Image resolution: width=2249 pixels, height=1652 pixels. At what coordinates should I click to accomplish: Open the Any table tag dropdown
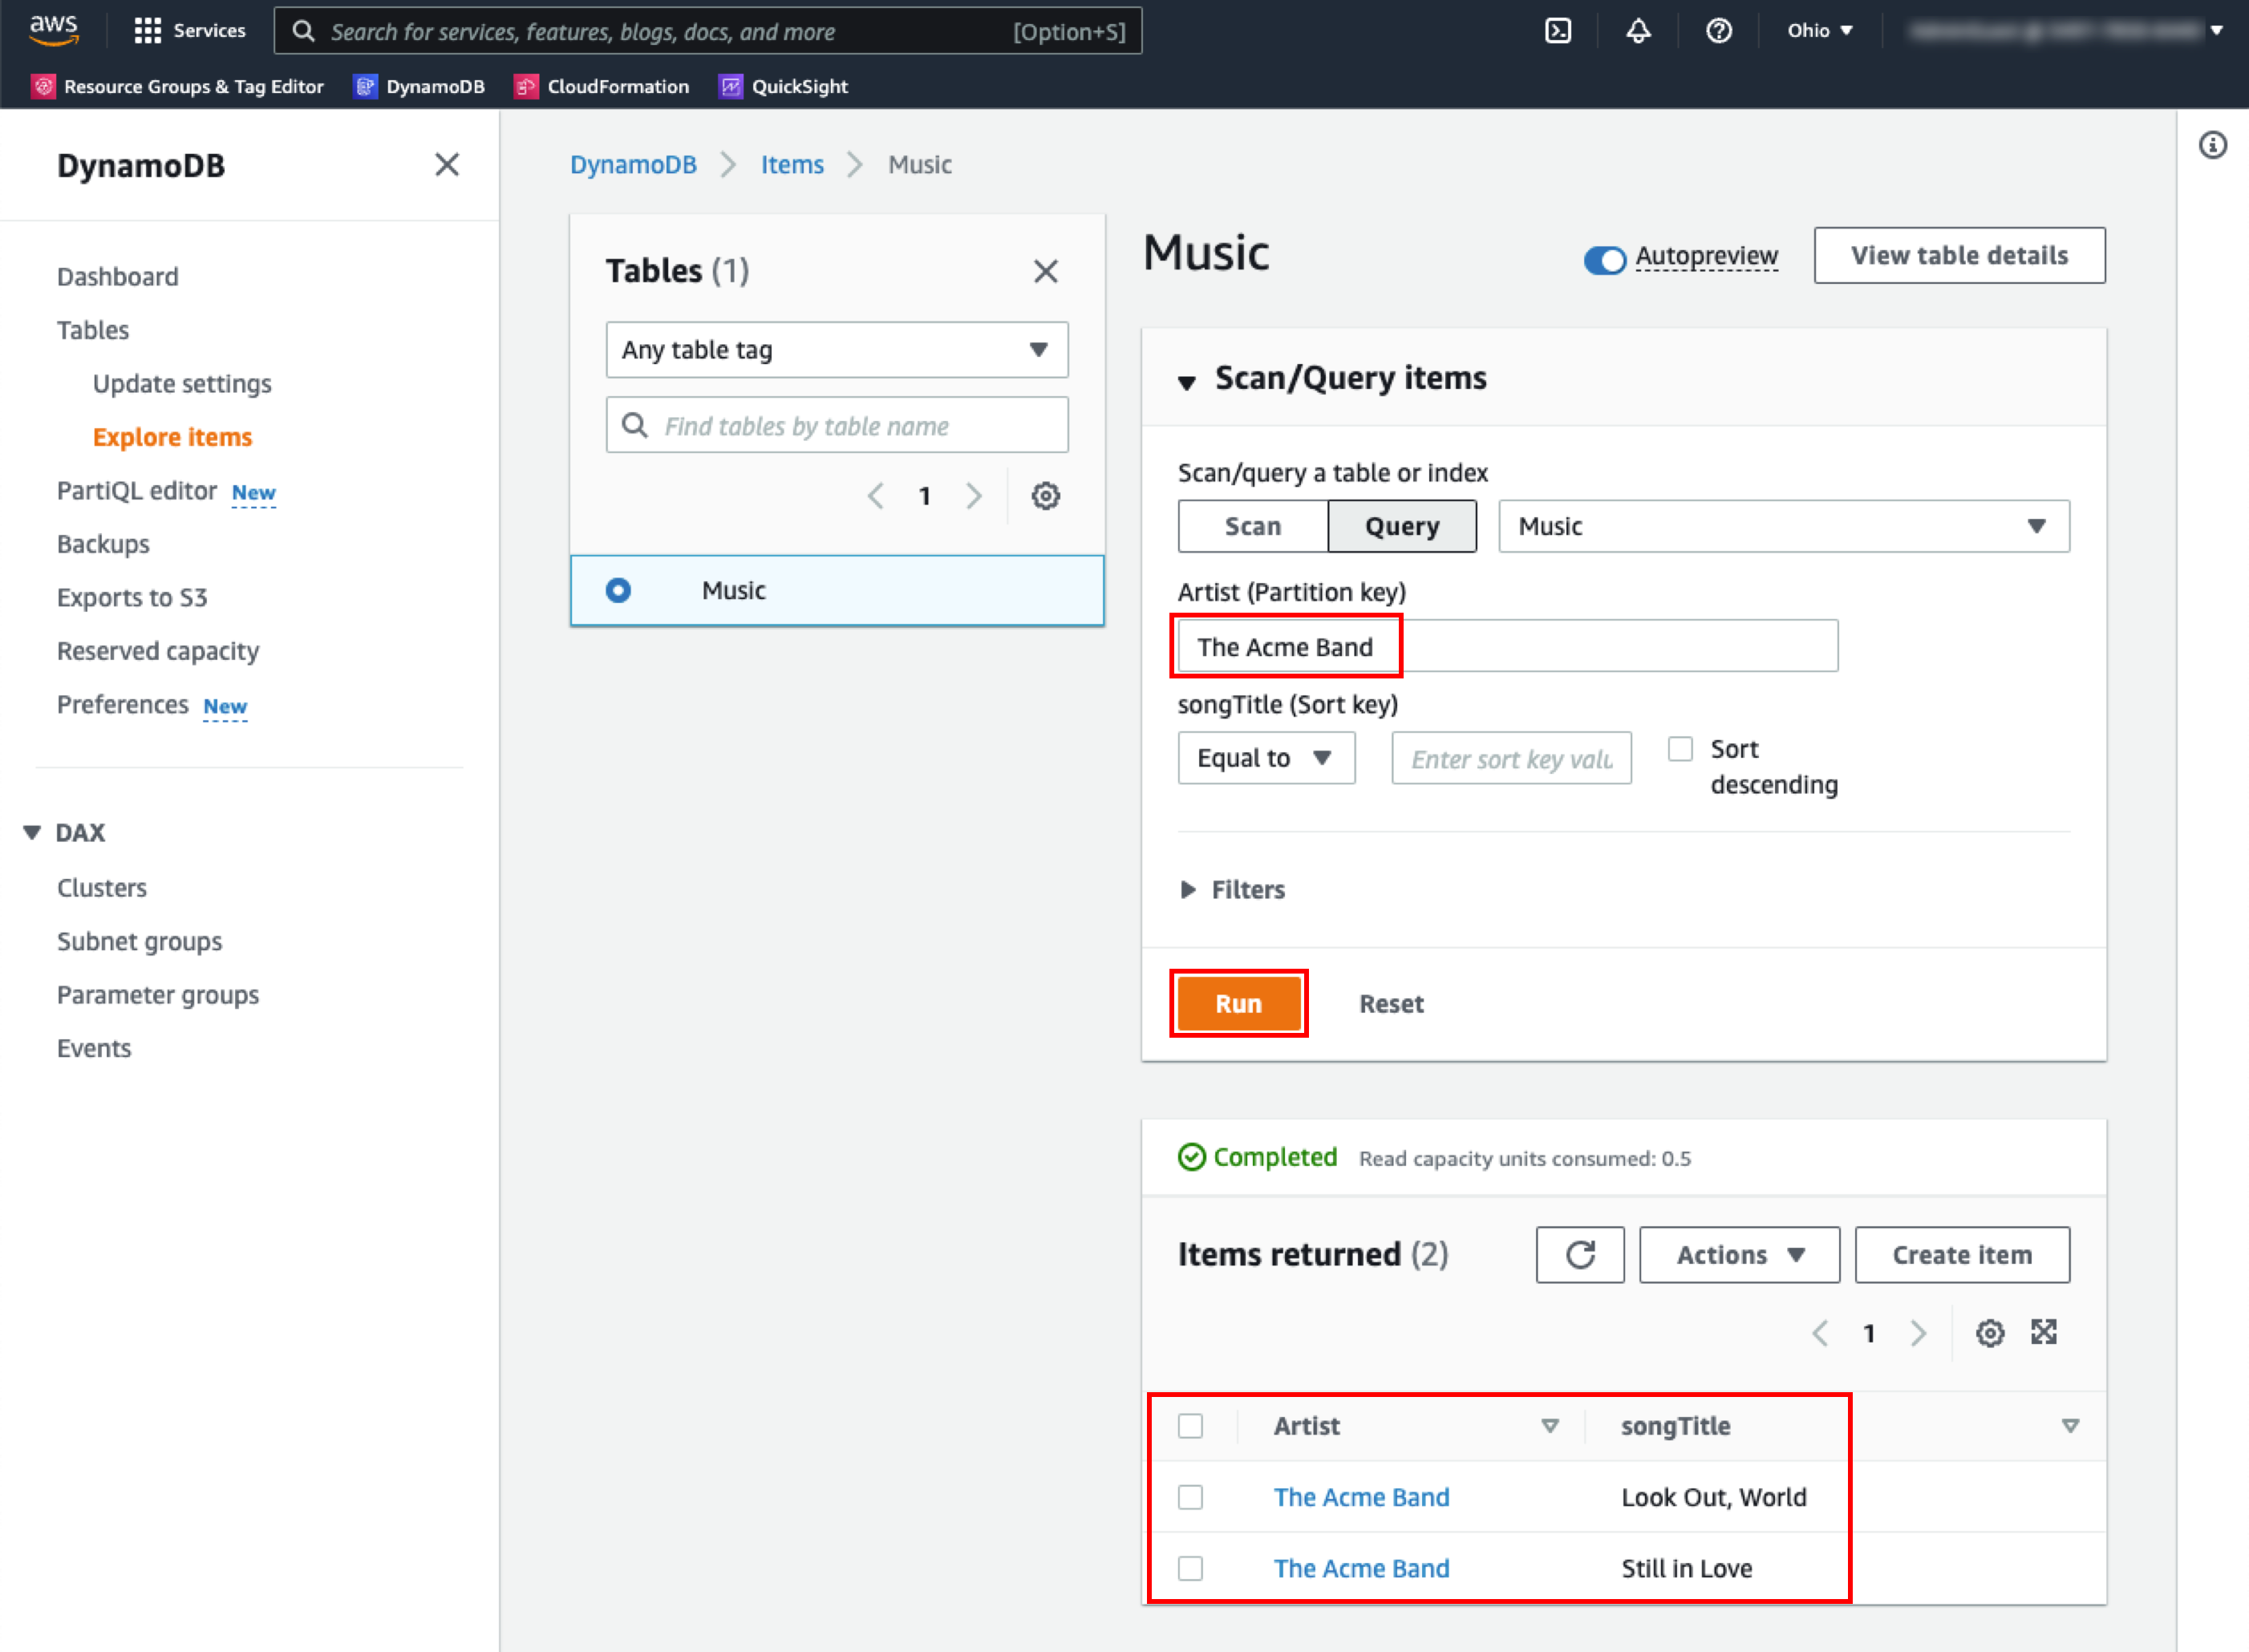tap(837, 350)
